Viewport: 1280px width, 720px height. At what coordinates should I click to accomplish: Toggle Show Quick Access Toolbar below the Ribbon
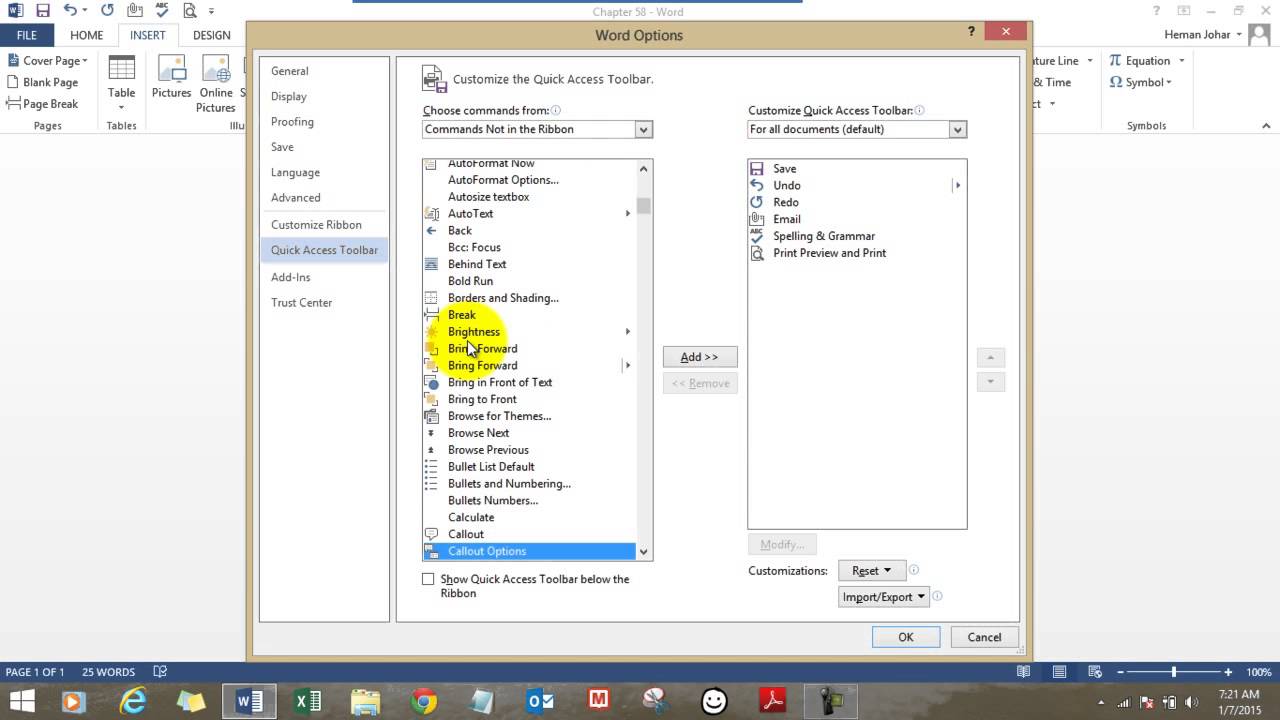428,579
